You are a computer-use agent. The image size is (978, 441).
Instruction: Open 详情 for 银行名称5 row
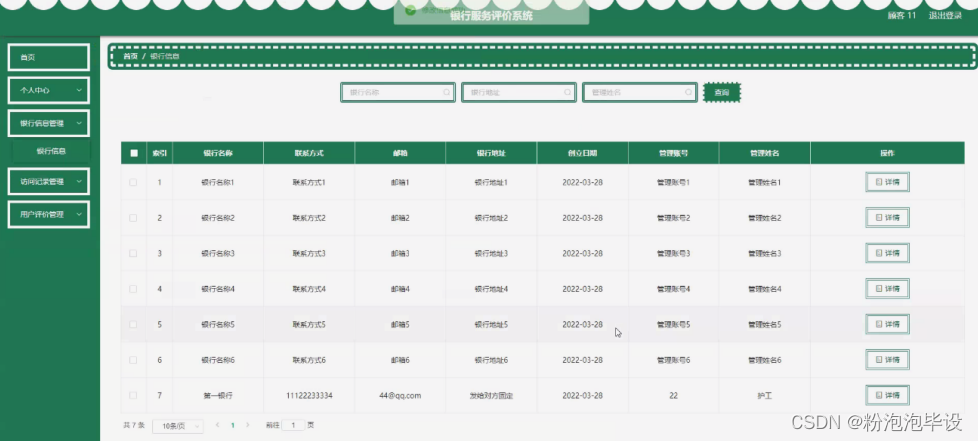click(x=888, y=324)
